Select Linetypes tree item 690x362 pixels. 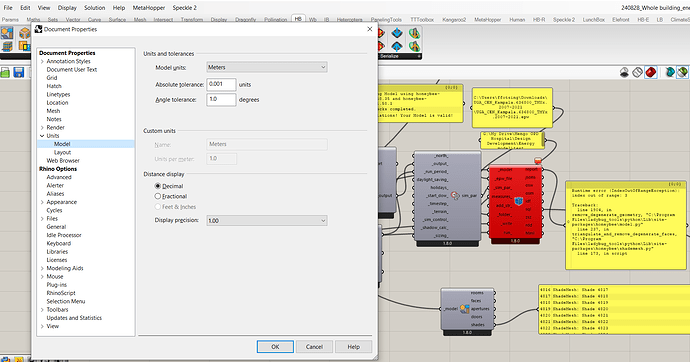coord(58,95)
